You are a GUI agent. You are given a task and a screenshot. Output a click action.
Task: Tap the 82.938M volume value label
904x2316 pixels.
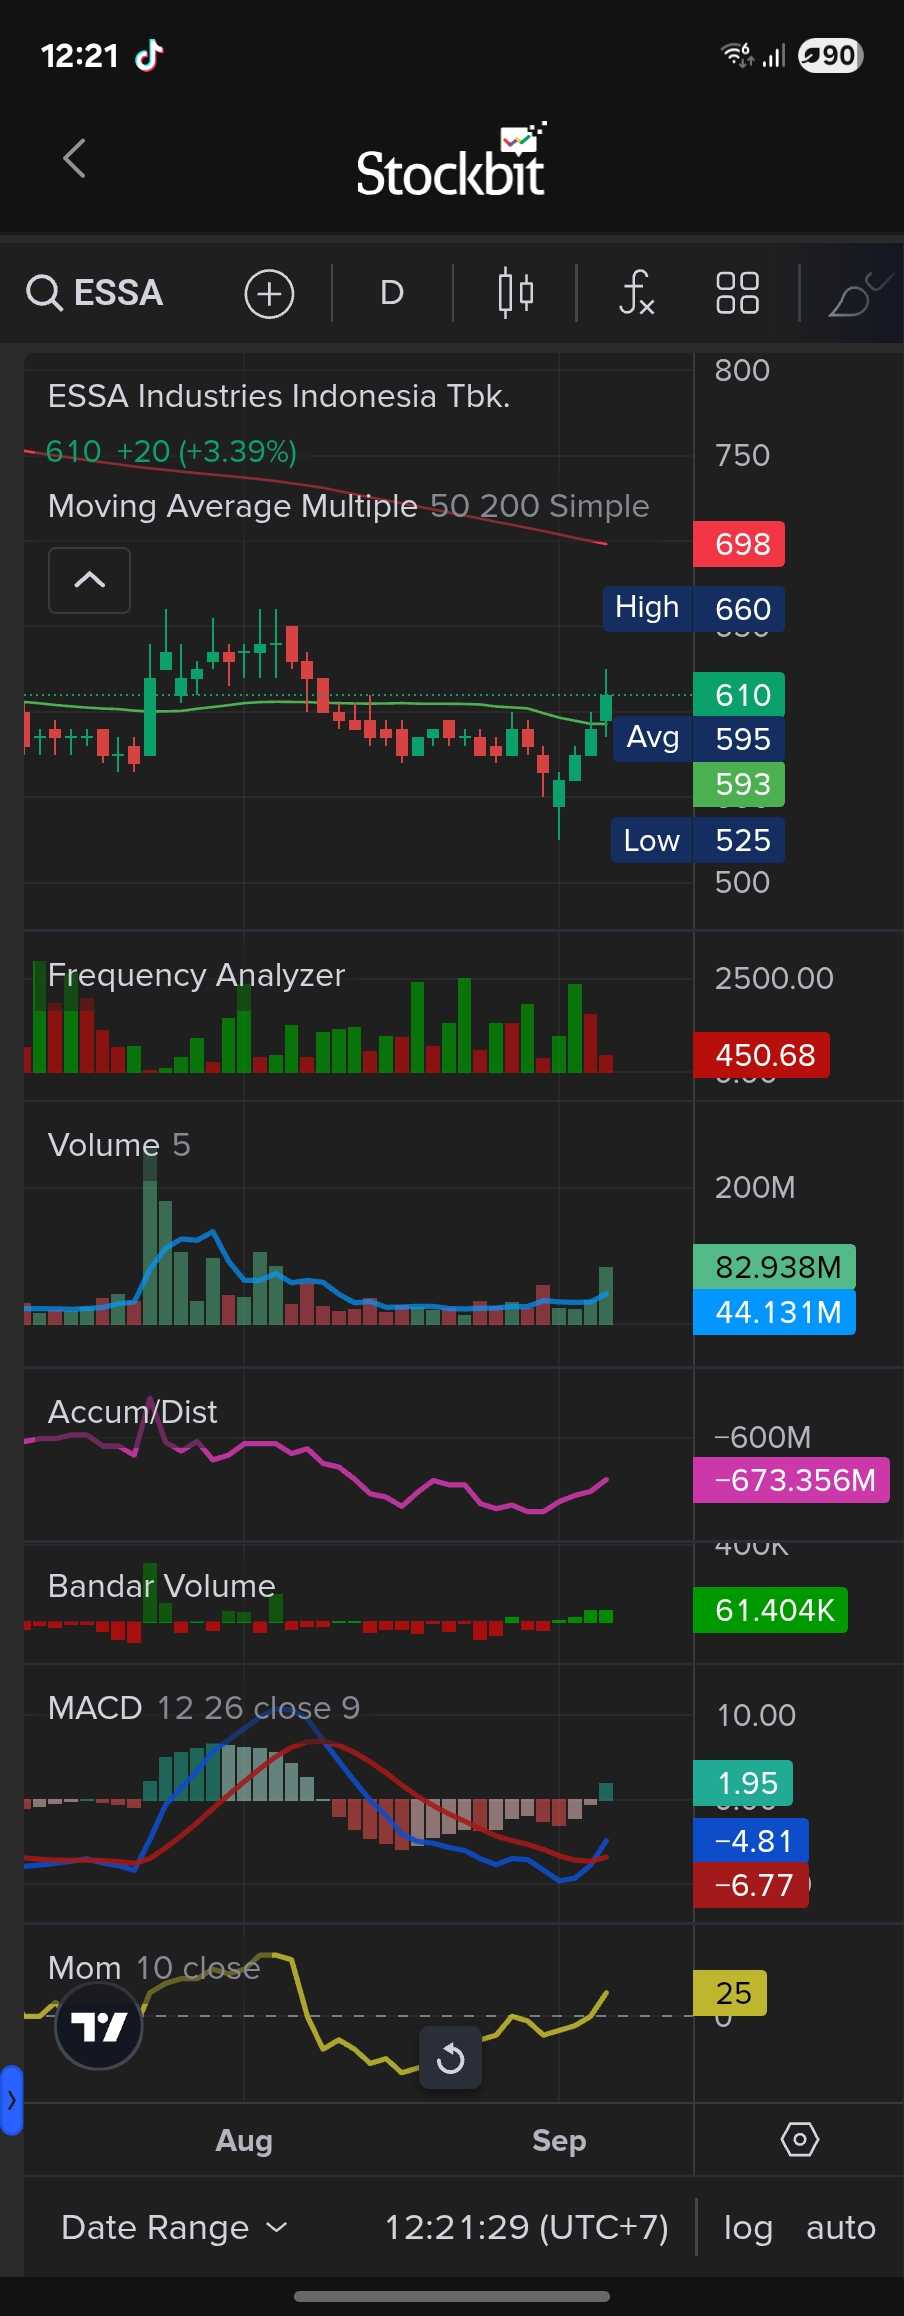coord(774,1267)
